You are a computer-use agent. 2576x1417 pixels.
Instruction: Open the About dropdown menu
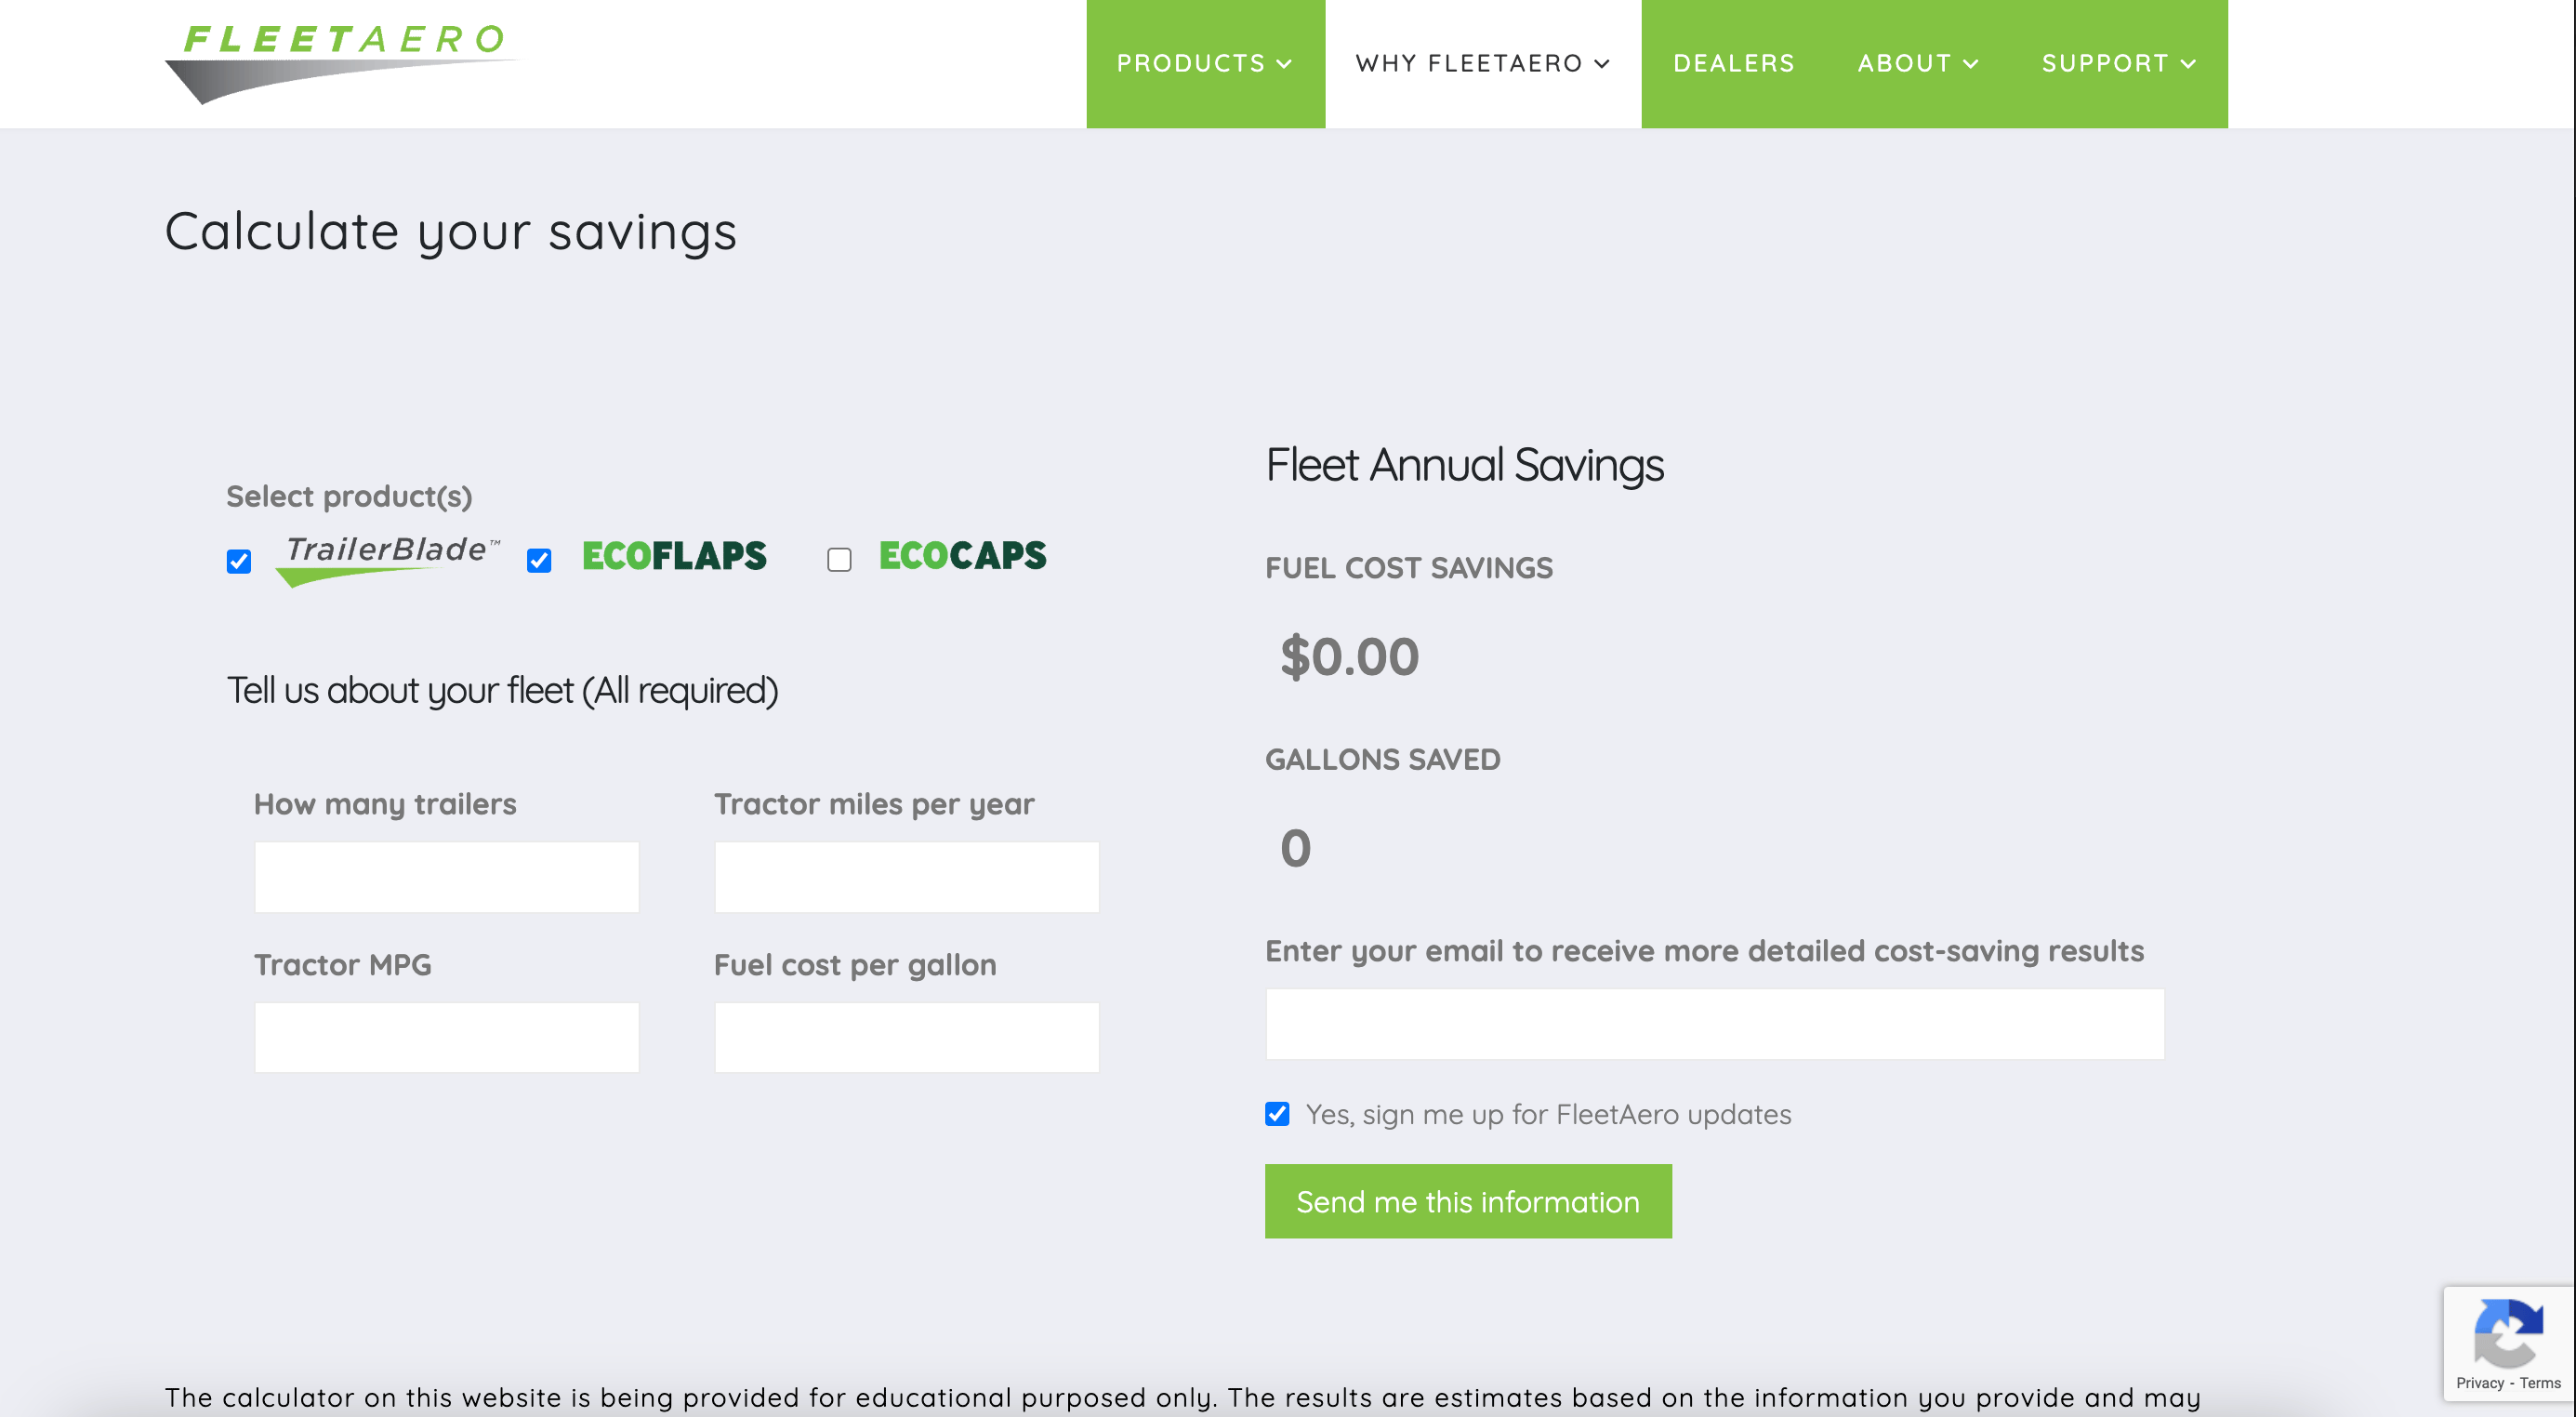[x=1917, y=64]
